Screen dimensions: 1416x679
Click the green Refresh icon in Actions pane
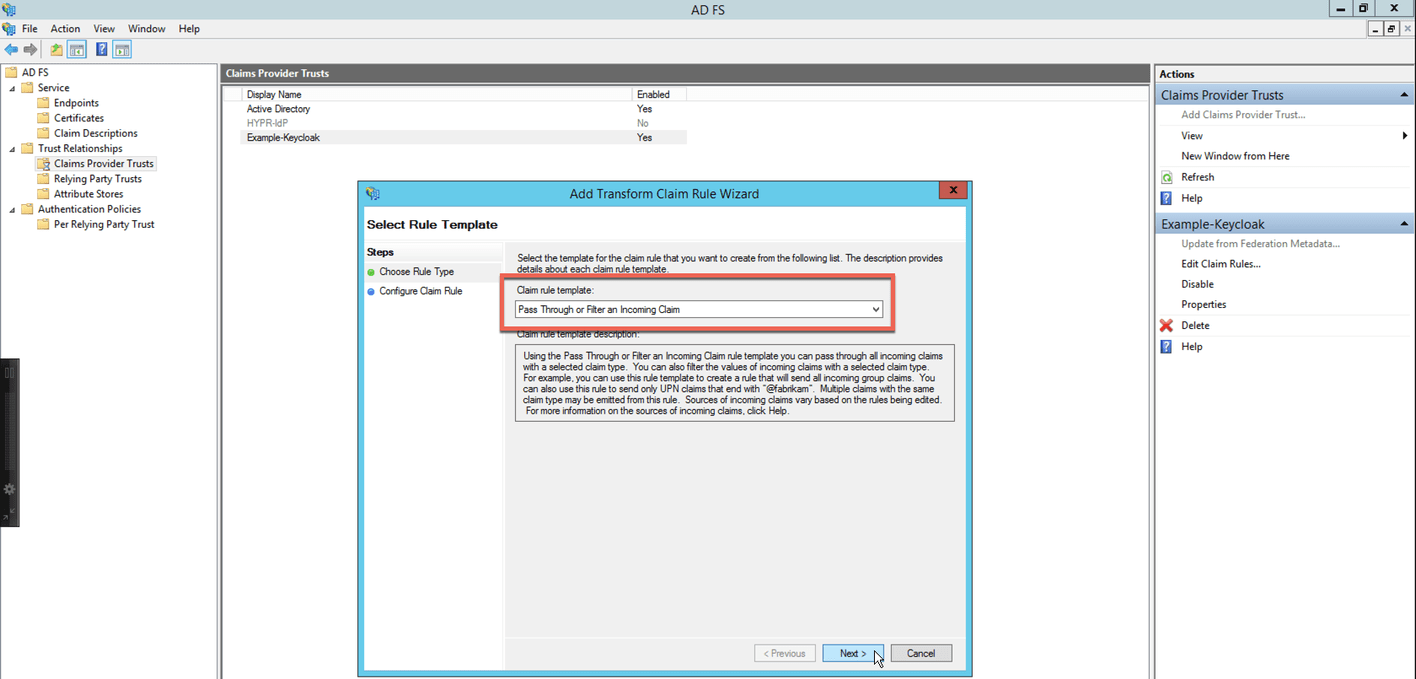point(1166,177)
